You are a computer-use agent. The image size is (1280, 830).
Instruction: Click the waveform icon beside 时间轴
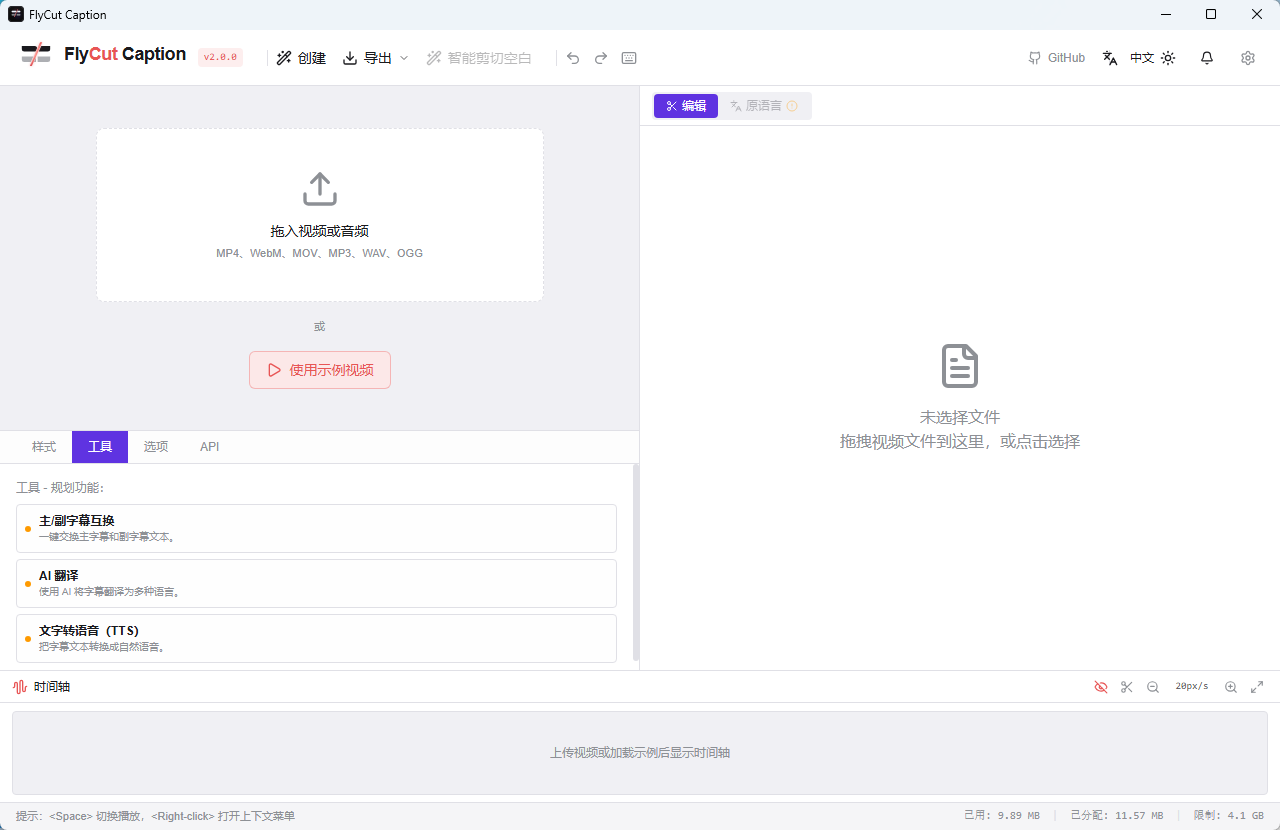[20, 687]
